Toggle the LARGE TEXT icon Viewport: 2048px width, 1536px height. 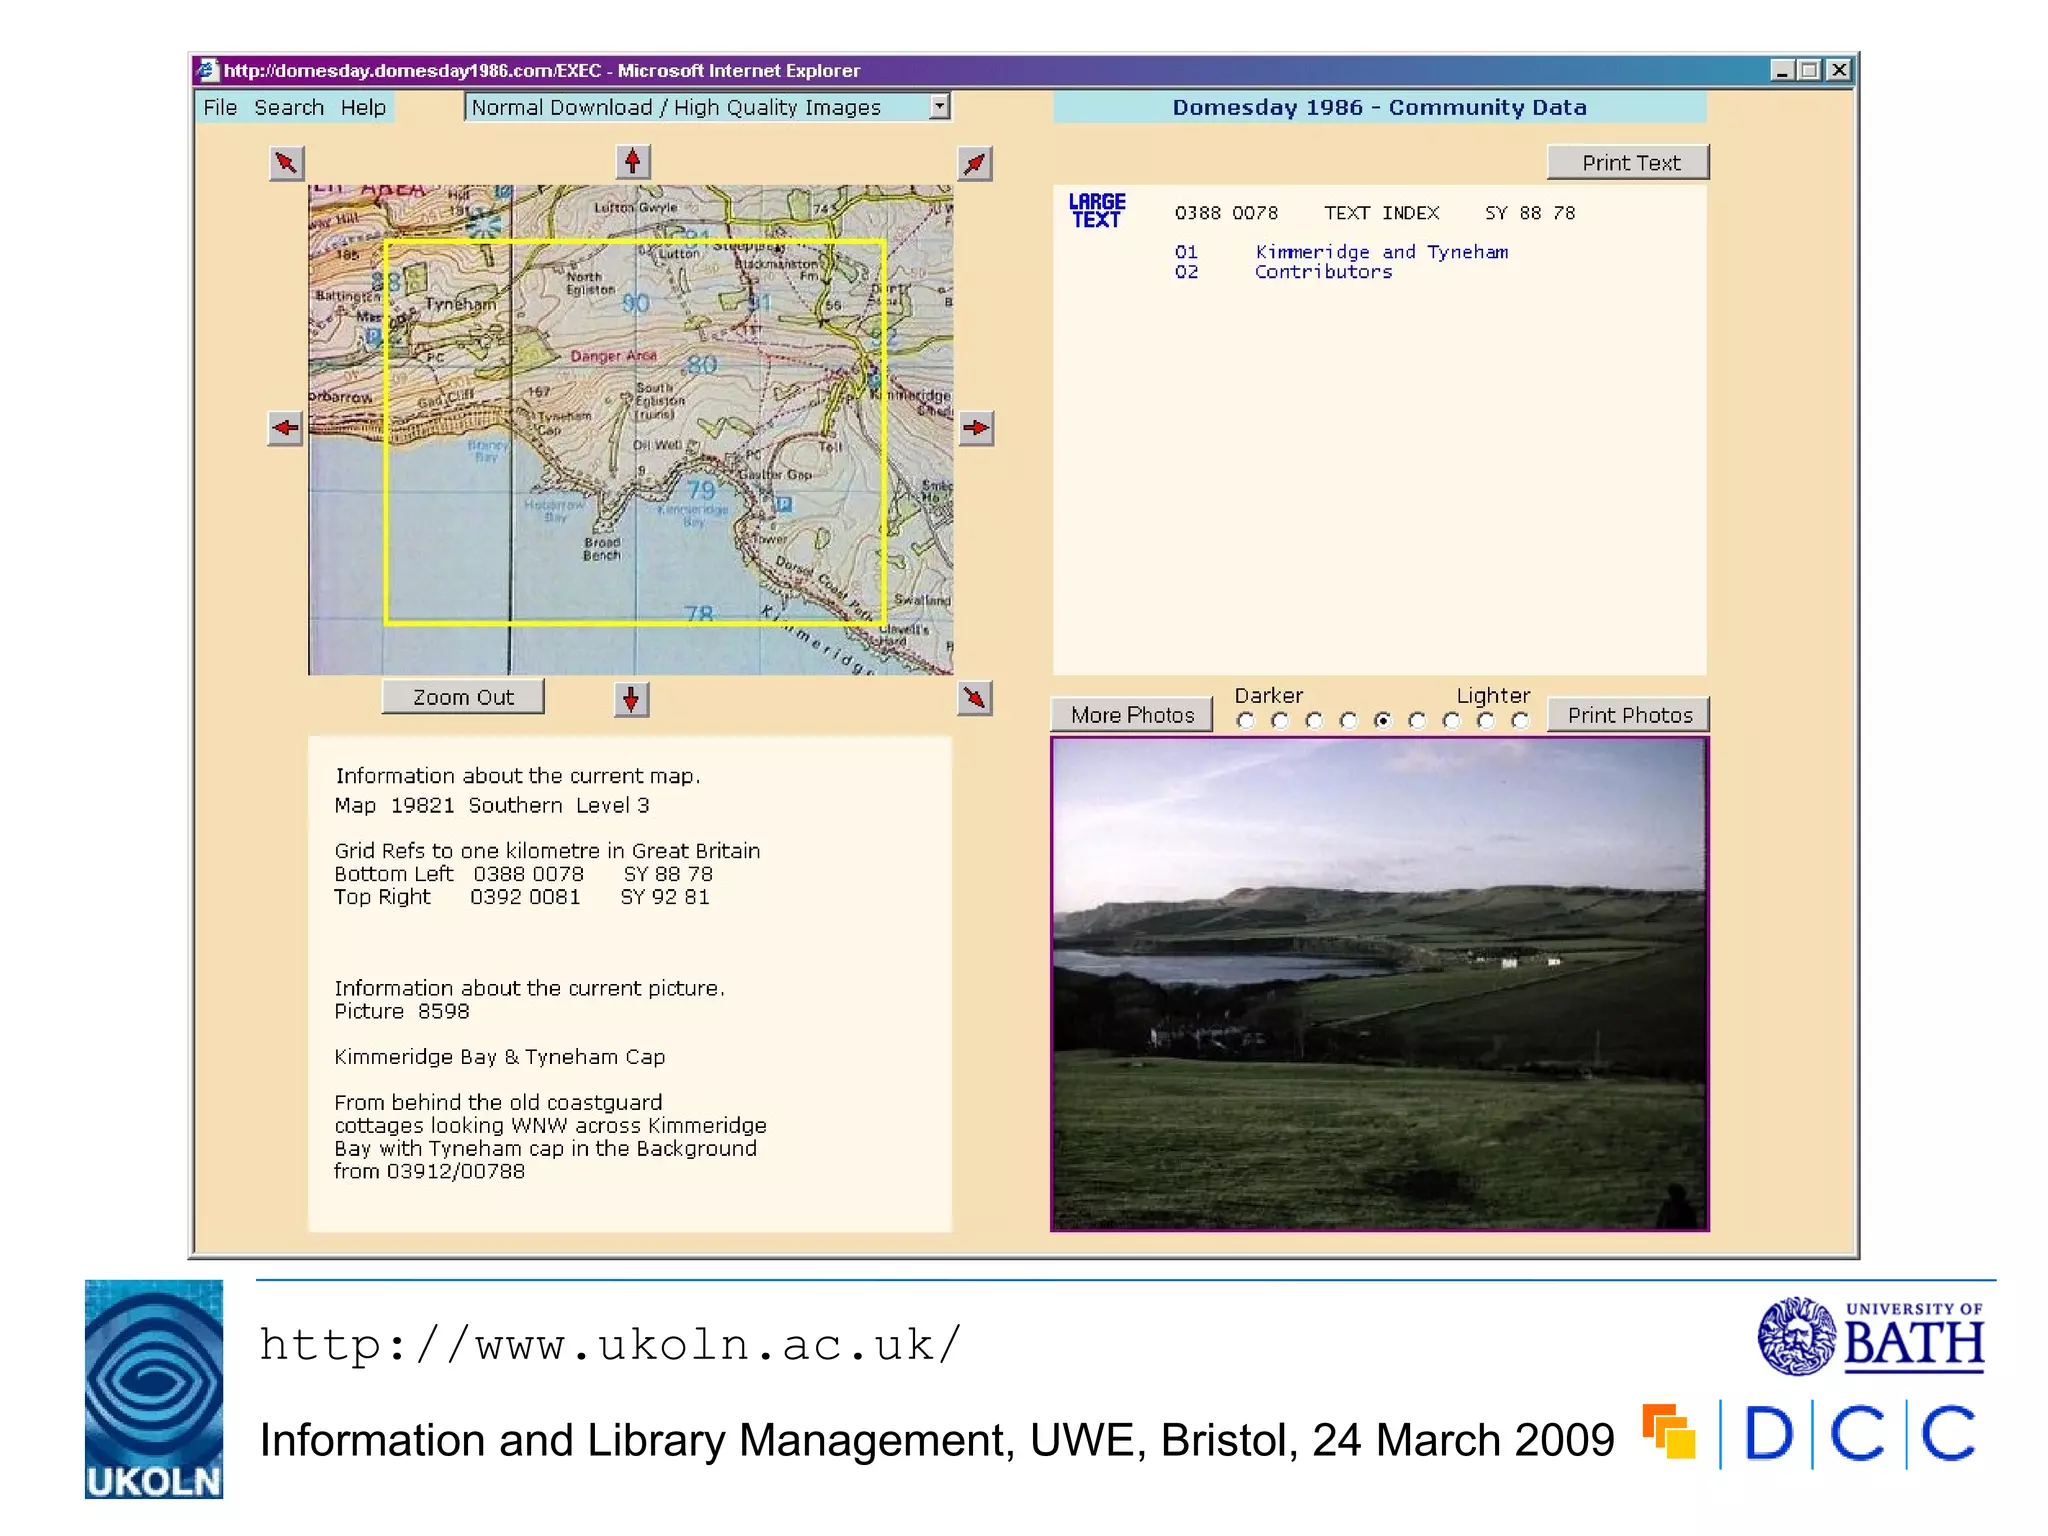[x=1096, y=211]
